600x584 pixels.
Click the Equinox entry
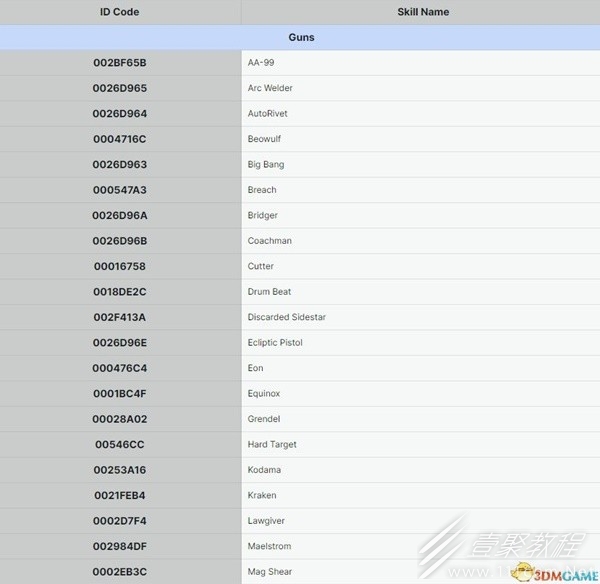264,393
